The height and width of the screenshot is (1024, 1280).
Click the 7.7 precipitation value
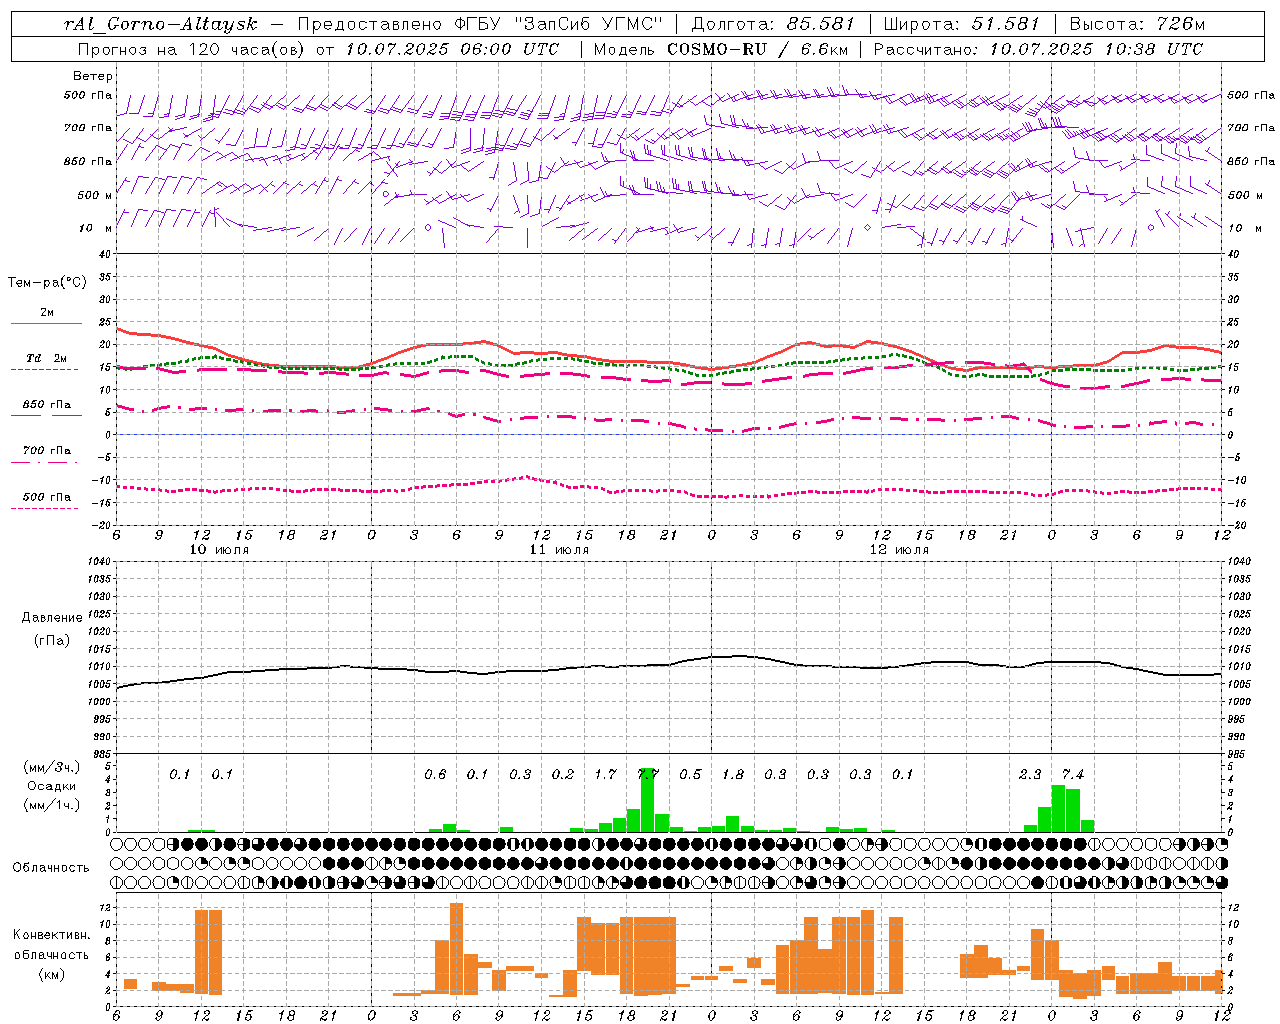click(x=648, y=774)
